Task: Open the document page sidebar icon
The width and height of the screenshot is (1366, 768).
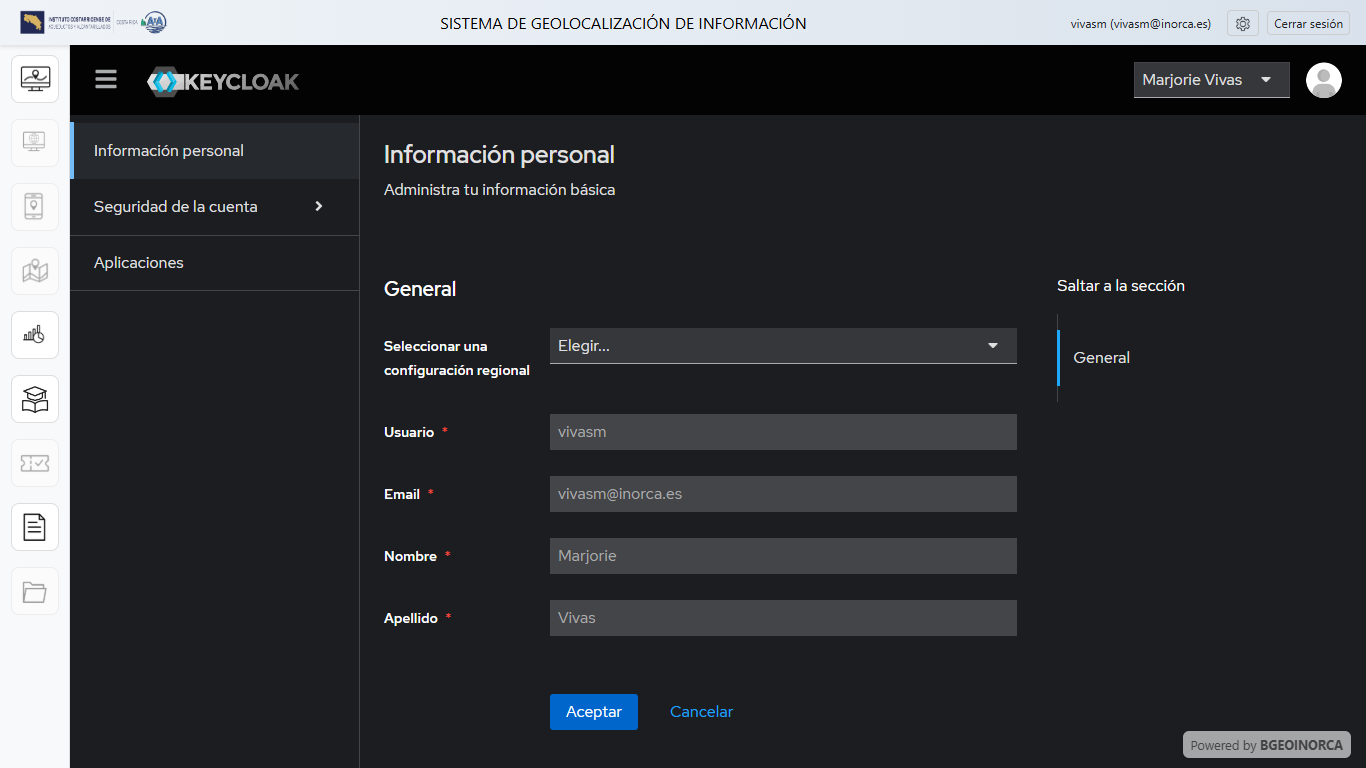Action: pyautogui.click(x=35, y=527)
